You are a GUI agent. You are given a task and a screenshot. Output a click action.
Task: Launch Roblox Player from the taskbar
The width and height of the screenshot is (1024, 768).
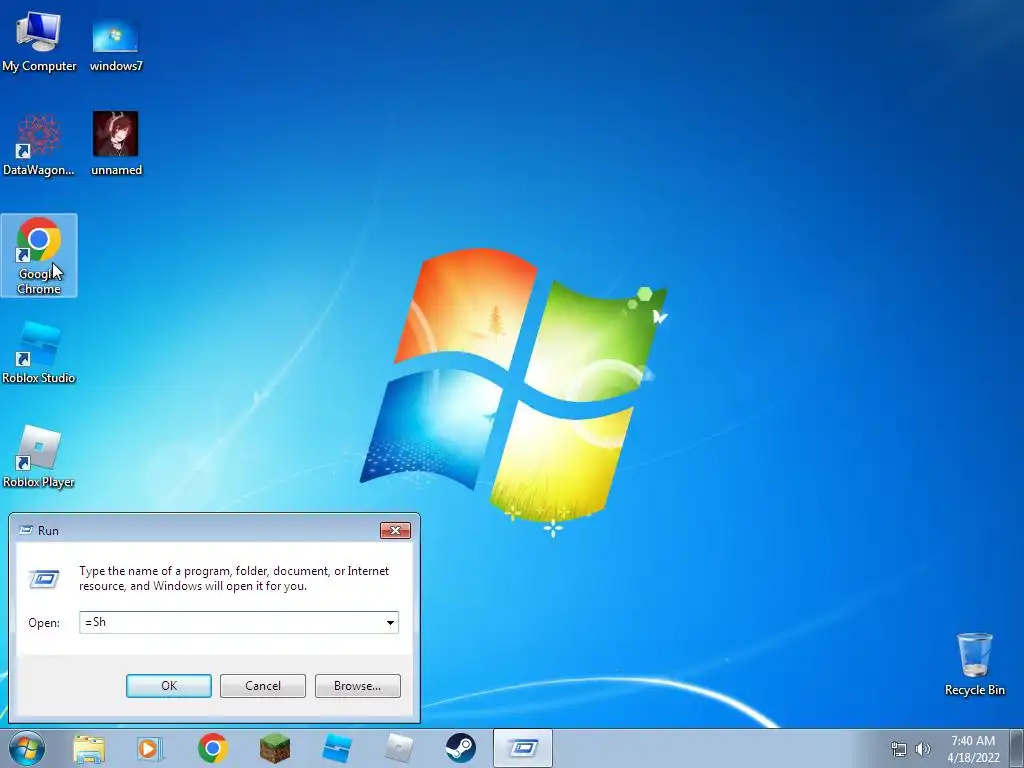[x=398, y=748]
